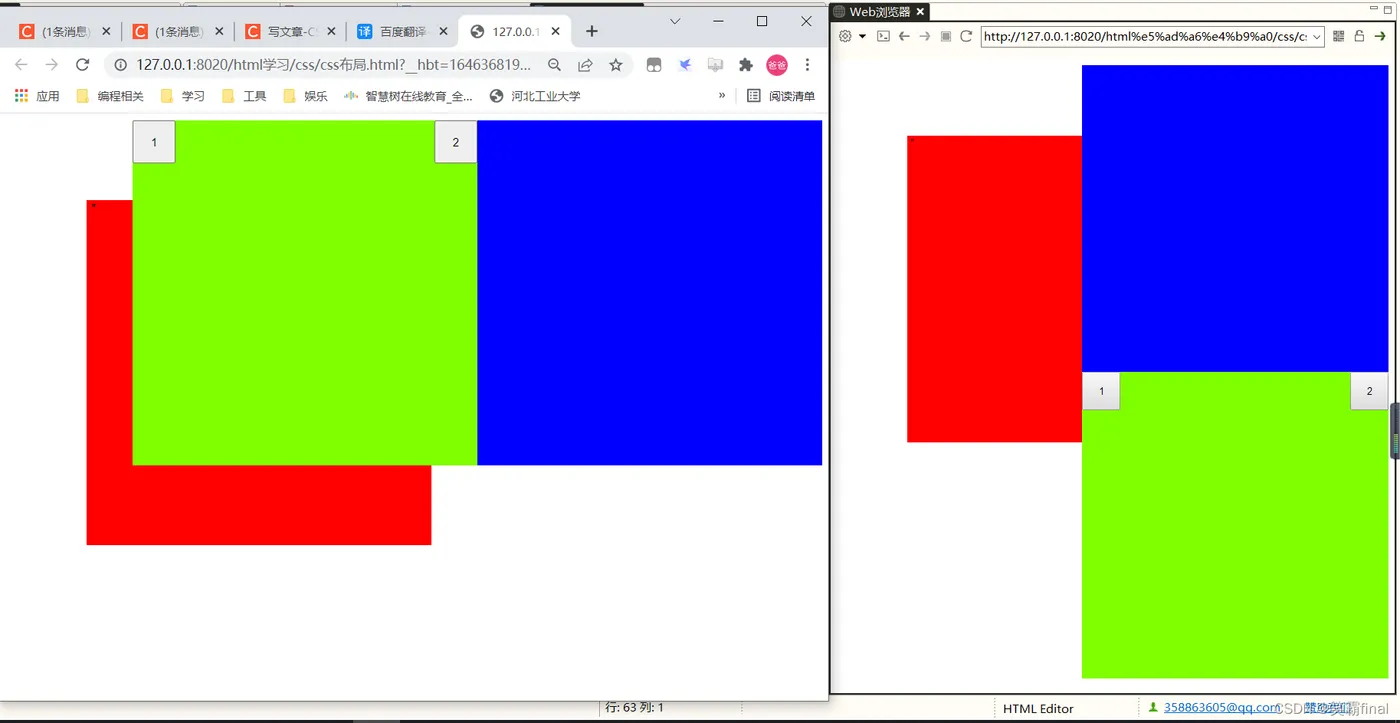
Task: Switch to the 写文章 tab
Action: (293, 32)
